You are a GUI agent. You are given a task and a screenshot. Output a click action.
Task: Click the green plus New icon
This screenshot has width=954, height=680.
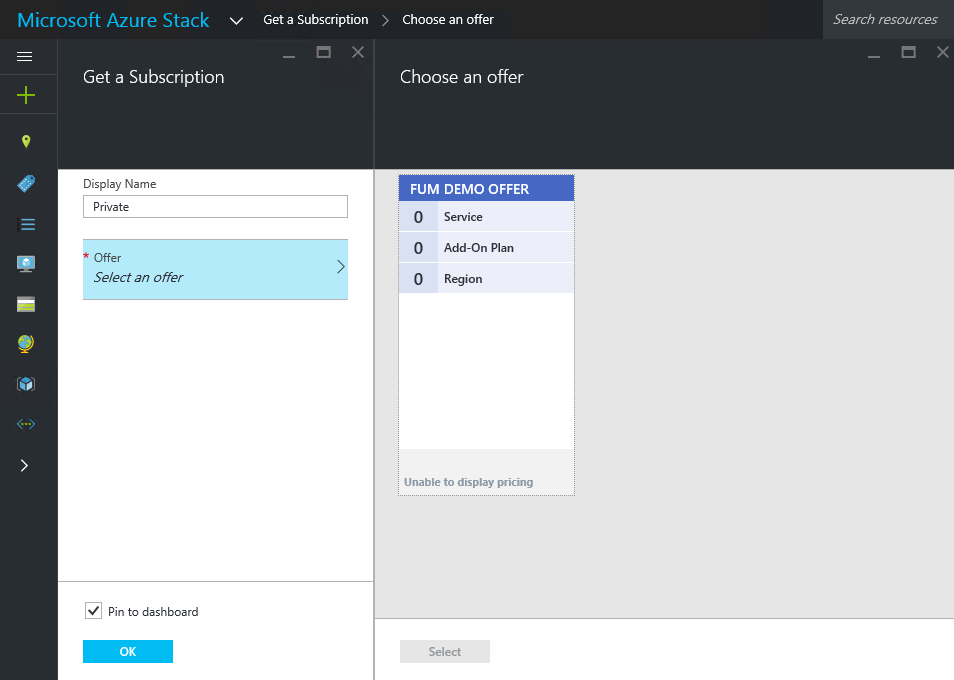(25, 95)
